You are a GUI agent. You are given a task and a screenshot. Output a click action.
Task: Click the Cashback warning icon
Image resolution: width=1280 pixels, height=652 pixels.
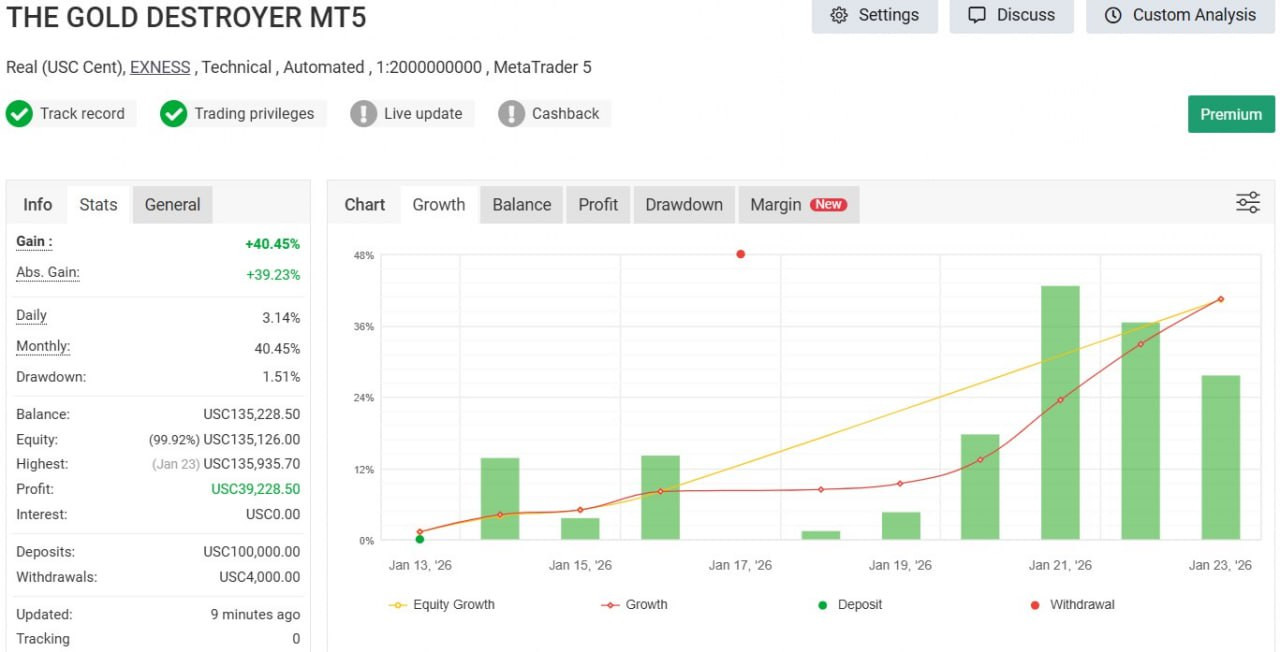[x=511, y=114]
